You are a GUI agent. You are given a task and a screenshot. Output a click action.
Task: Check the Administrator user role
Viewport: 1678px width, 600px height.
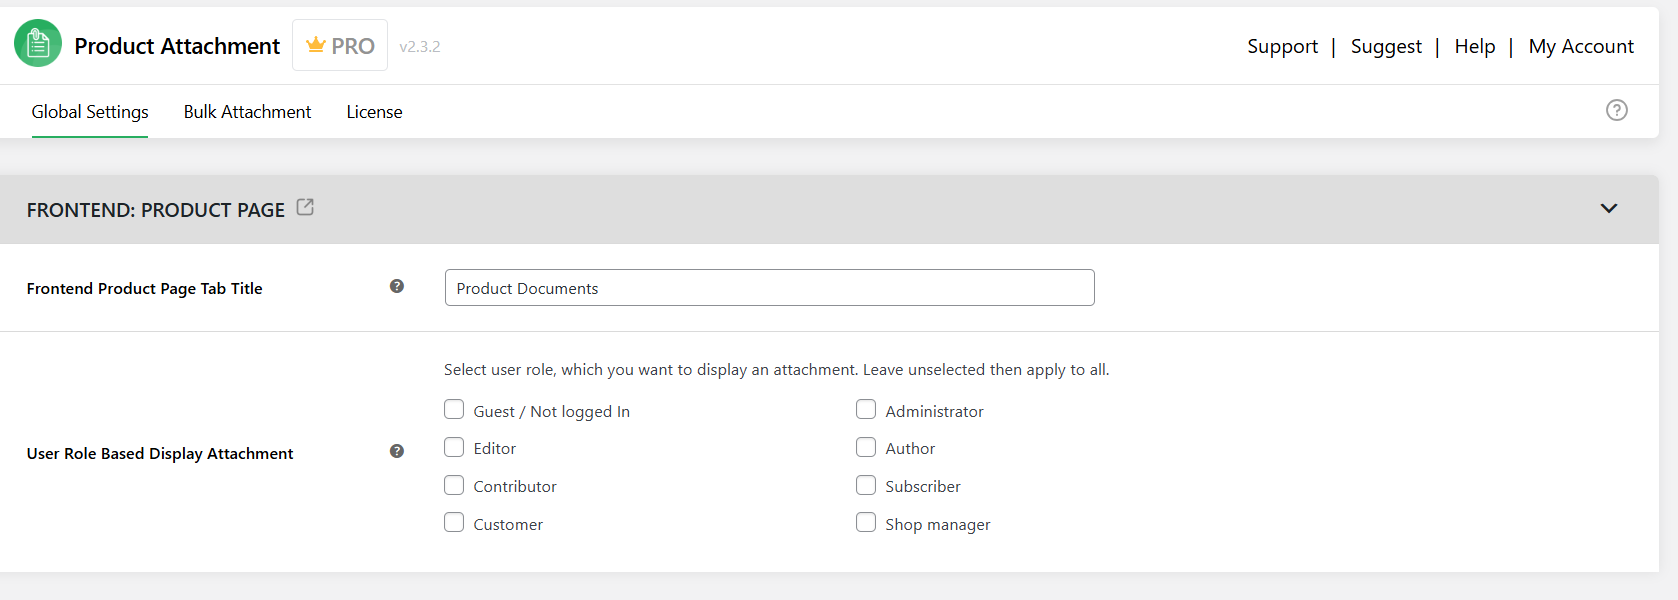point(866,409)
